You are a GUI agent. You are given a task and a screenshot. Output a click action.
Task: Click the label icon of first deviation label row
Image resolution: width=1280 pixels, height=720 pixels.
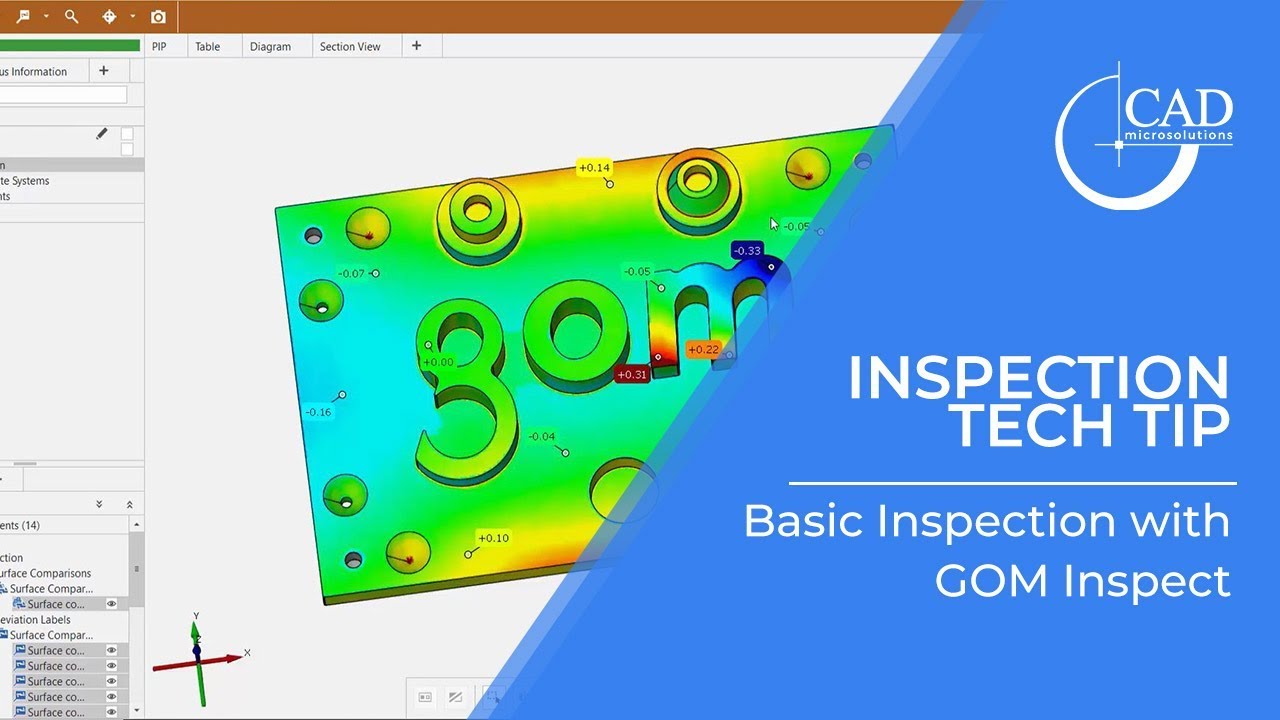tap(19, 650)
